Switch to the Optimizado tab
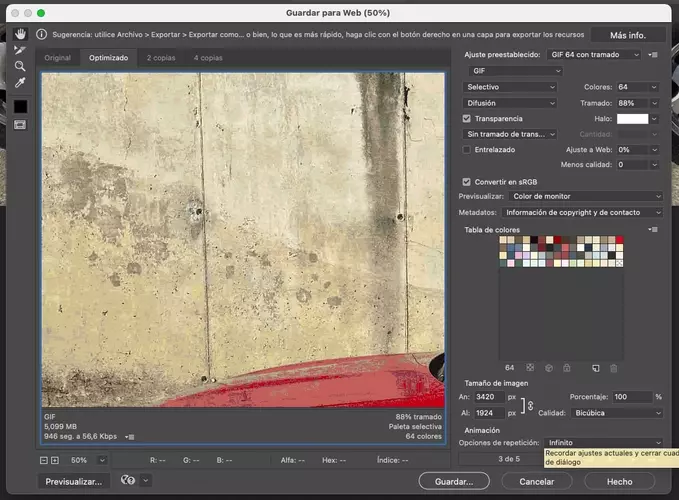The image size is (679, 500). coord(109,58)
